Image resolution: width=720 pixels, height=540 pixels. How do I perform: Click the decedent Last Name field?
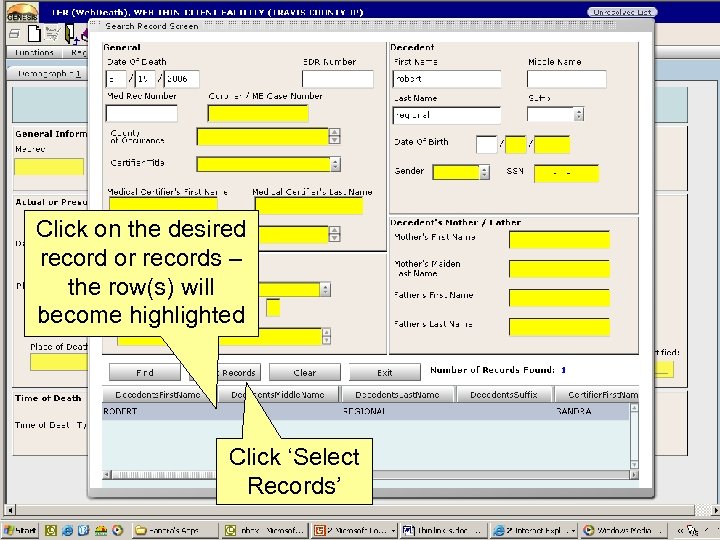[447, 115]
